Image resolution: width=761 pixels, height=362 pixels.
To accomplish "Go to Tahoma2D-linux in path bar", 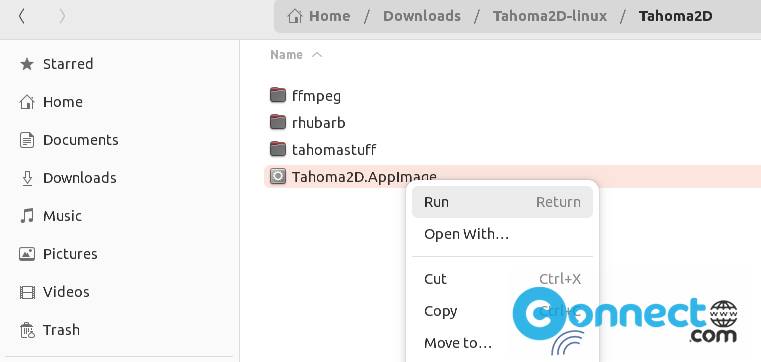I will point(550,16).
